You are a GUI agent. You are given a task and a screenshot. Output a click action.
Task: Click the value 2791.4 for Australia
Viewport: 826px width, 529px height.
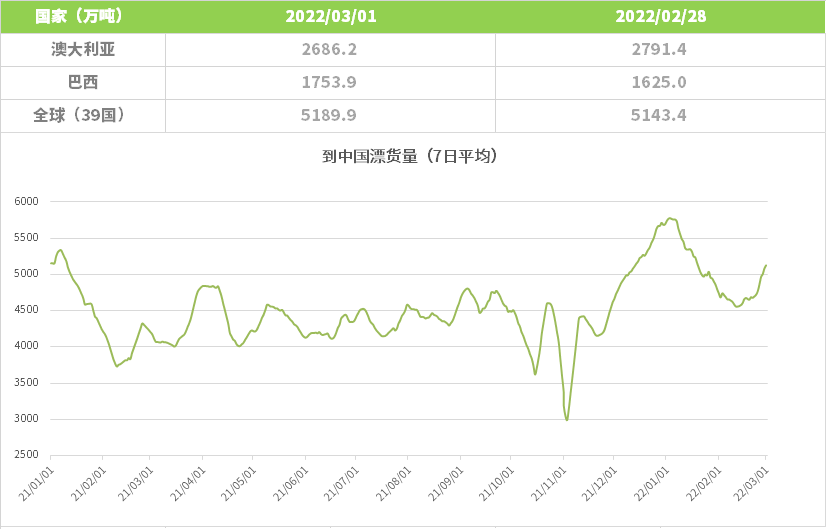(659, 50)
